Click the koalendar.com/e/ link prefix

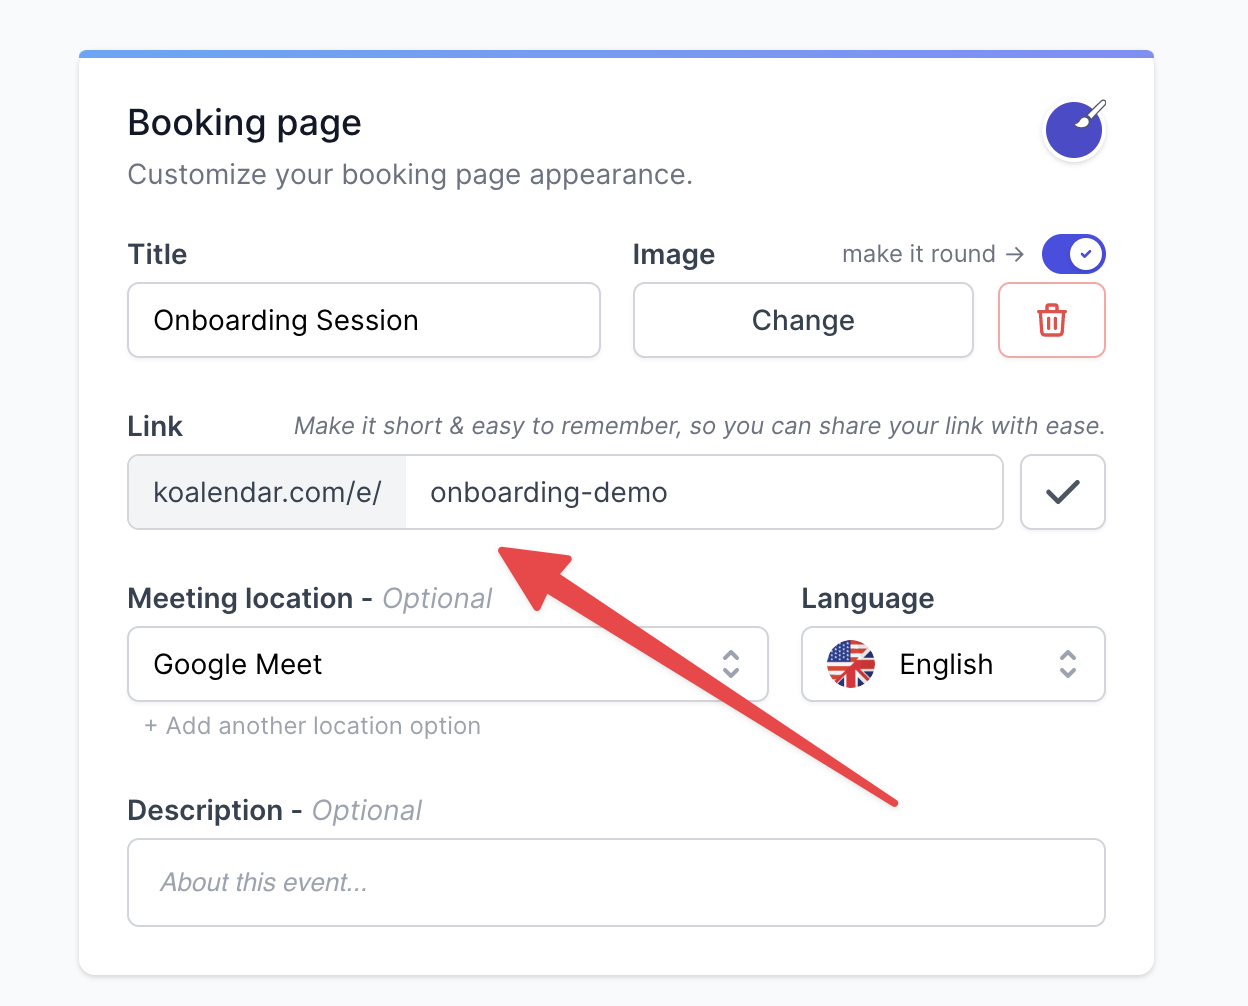click(x=267, y=492)
